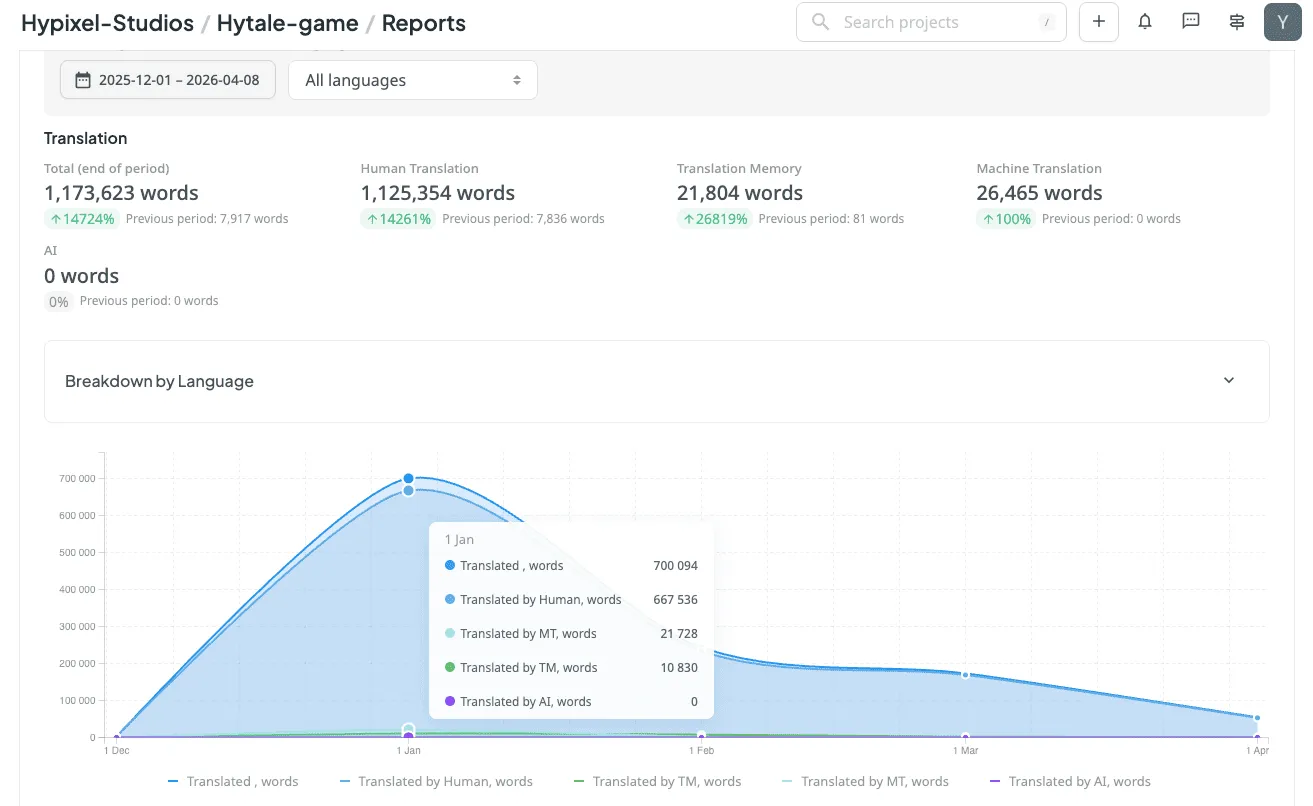This screenshot has width=1313, height=806.
Task: Click the green 14724% change badge
Action: click(81, 218)
